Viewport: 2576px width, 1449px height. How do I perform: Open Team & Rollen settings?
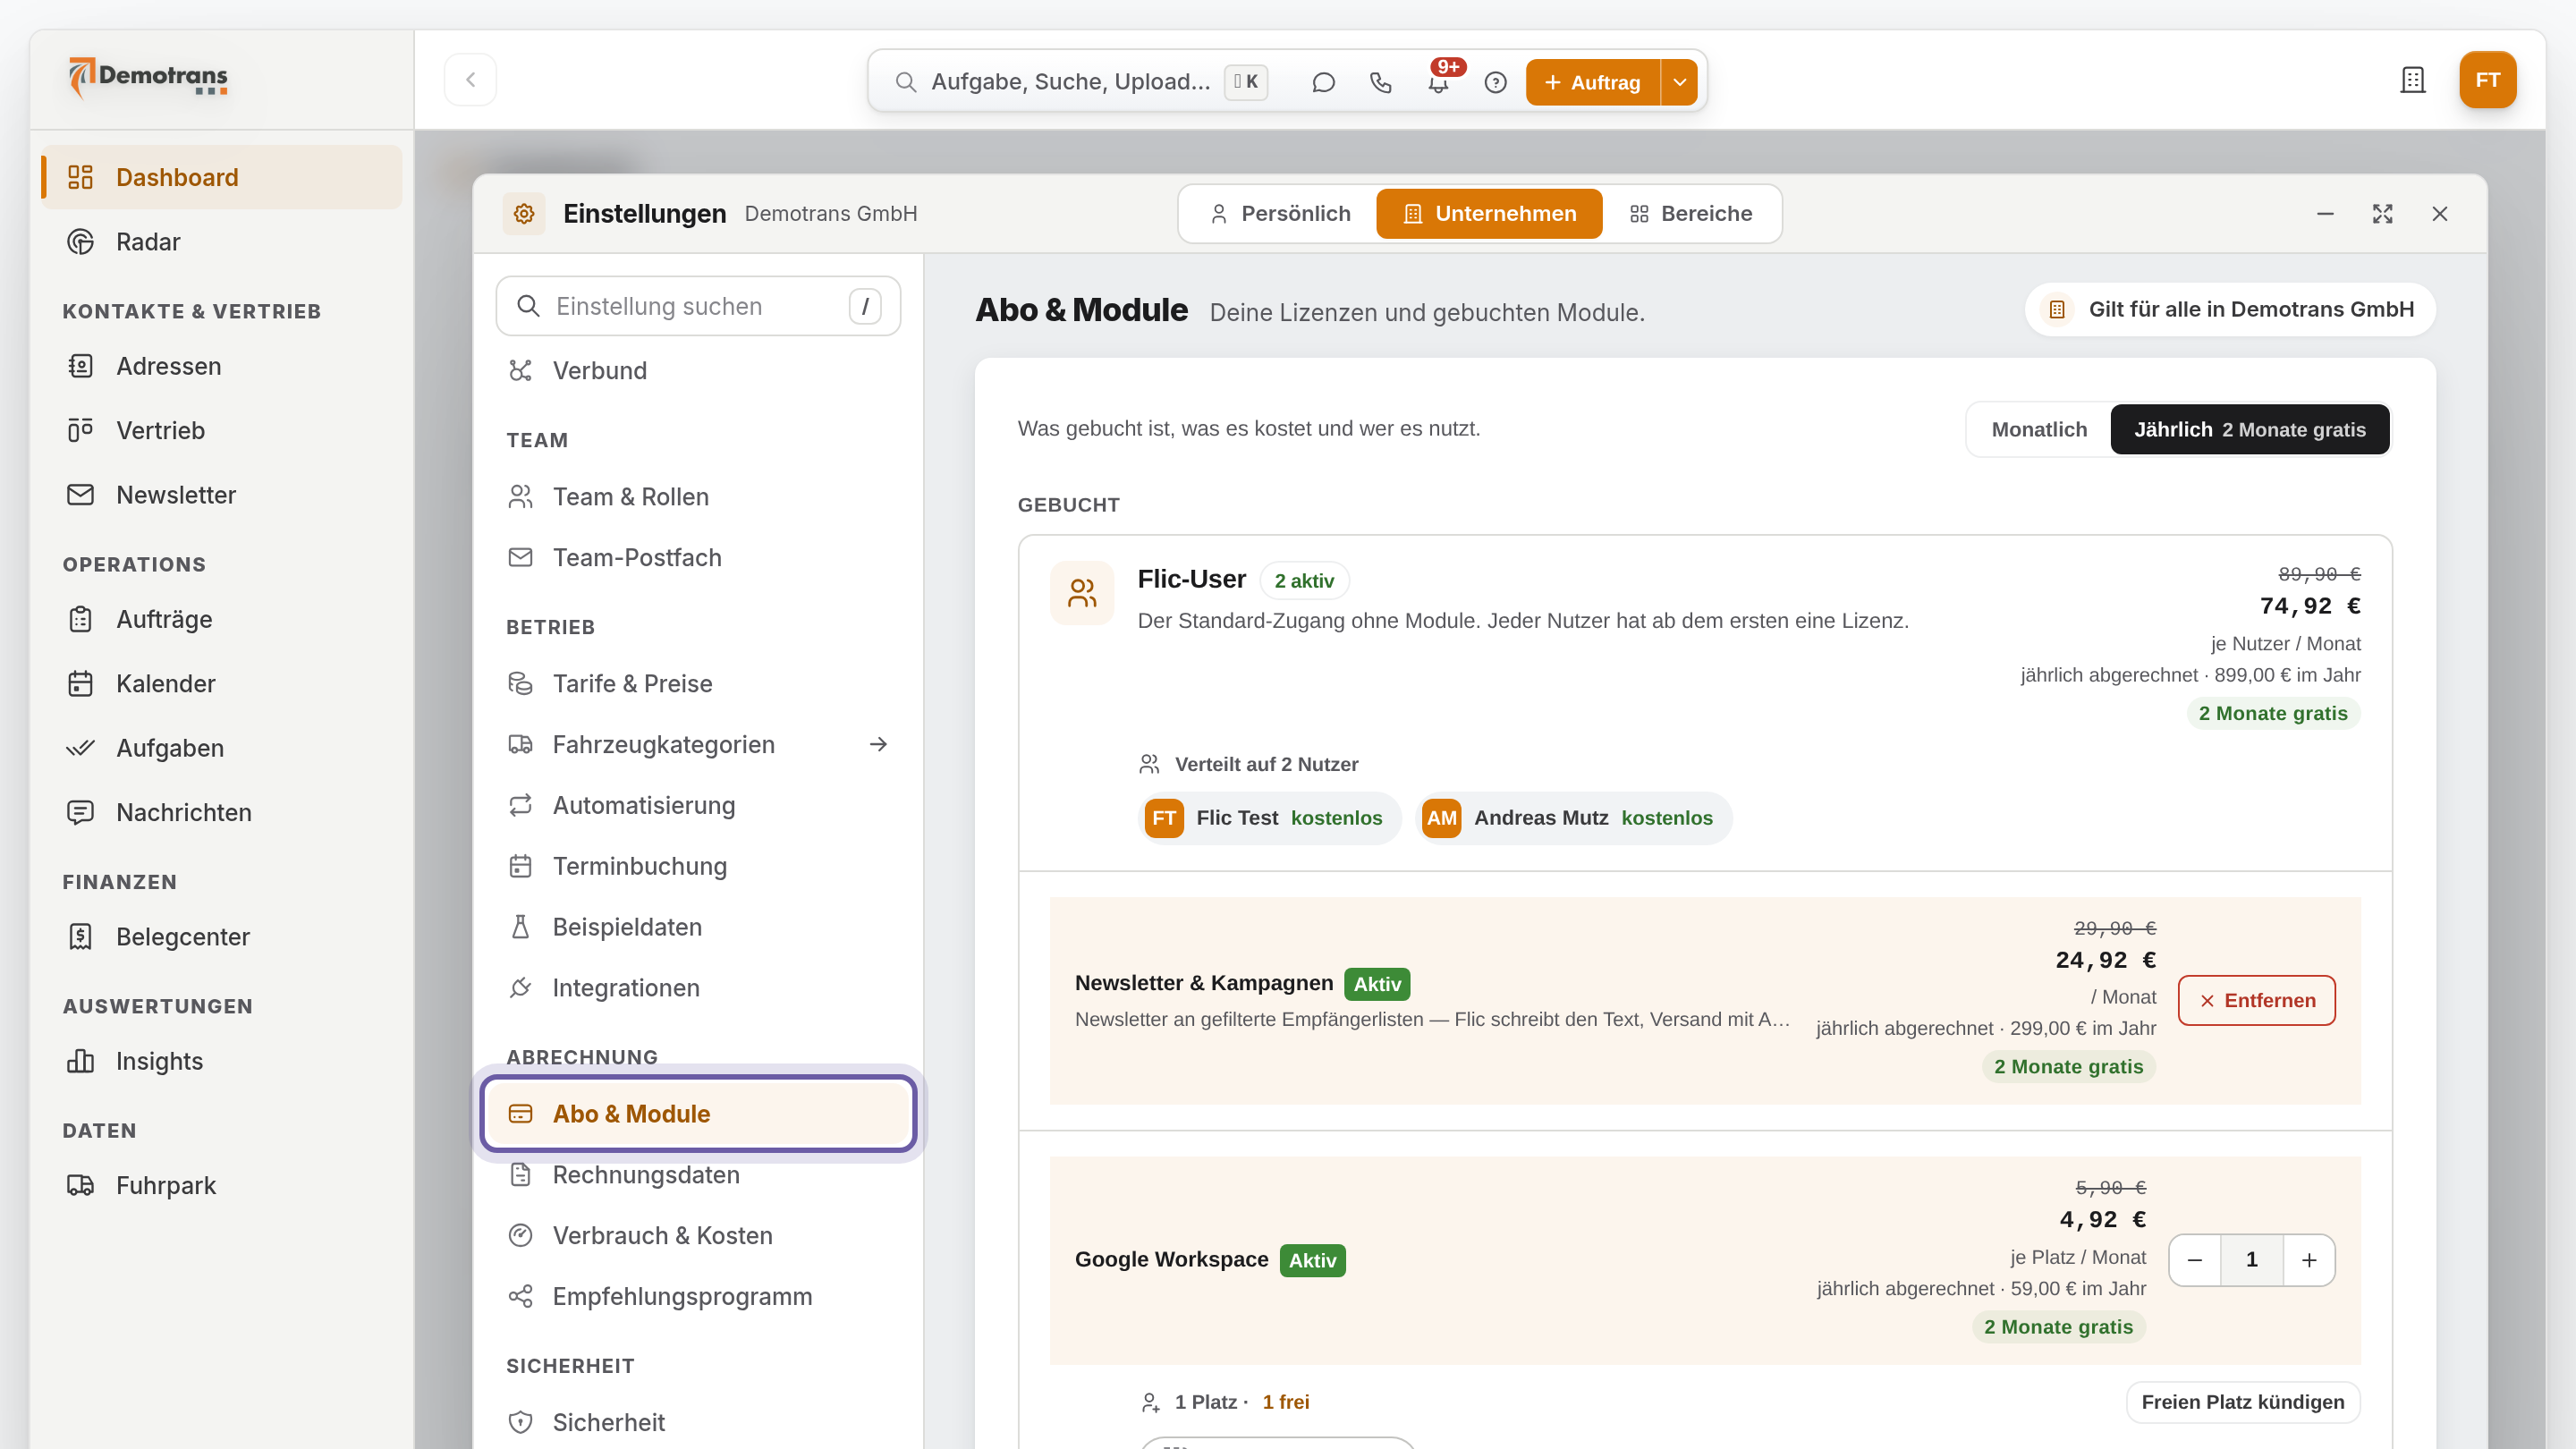click(698, 497)
